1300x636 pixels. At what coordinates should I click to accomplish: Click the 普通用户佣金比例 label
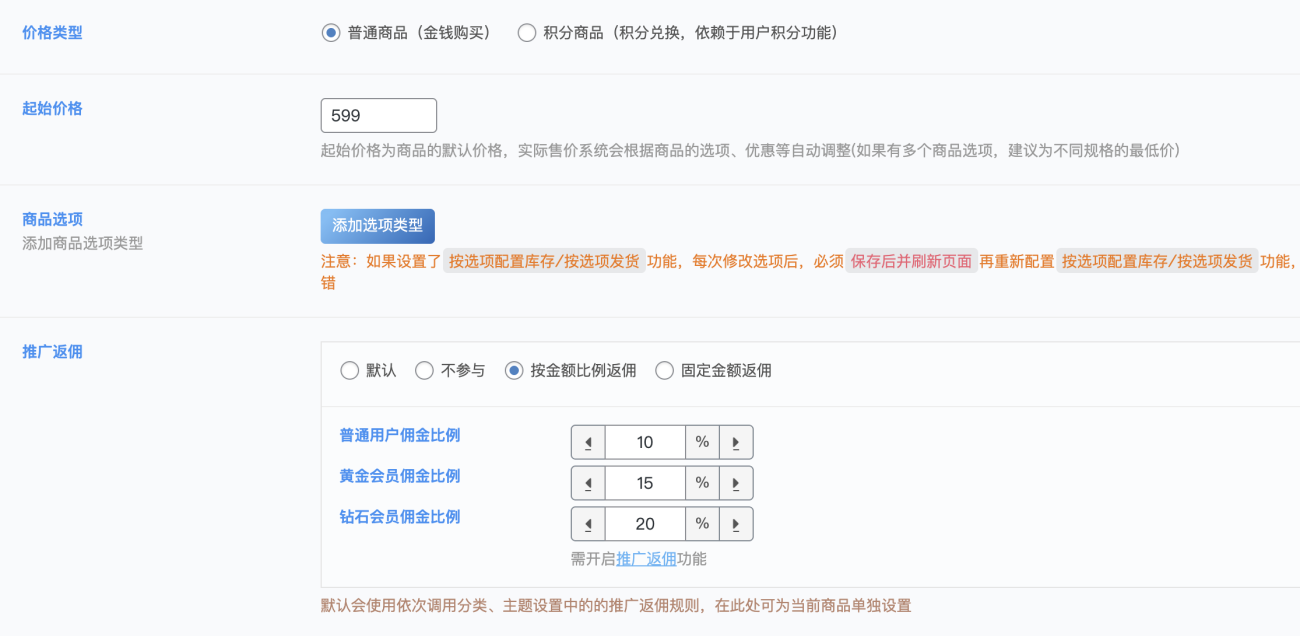tap(399, 435)
